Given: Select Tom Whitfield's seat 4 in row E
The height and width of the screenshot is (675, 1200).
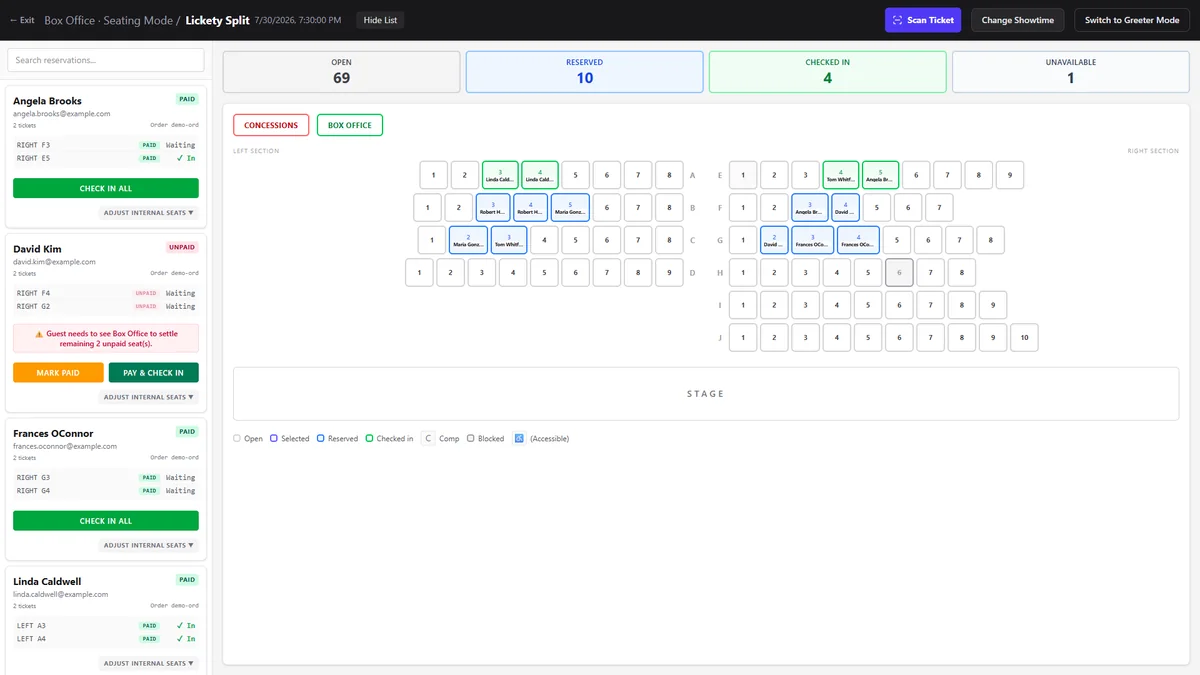Looking at the screenshot, I should [841, 175].
